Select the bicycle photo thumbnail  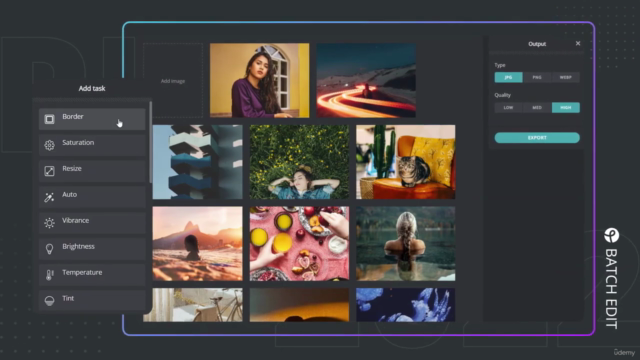(193, 305)
